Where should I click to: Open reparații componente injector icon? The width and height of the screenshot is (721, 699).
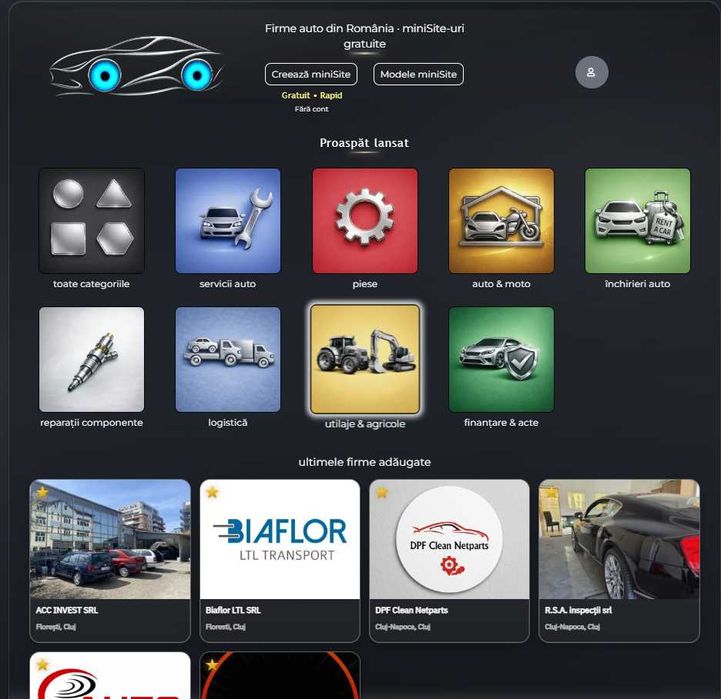(x=92, y=359)
